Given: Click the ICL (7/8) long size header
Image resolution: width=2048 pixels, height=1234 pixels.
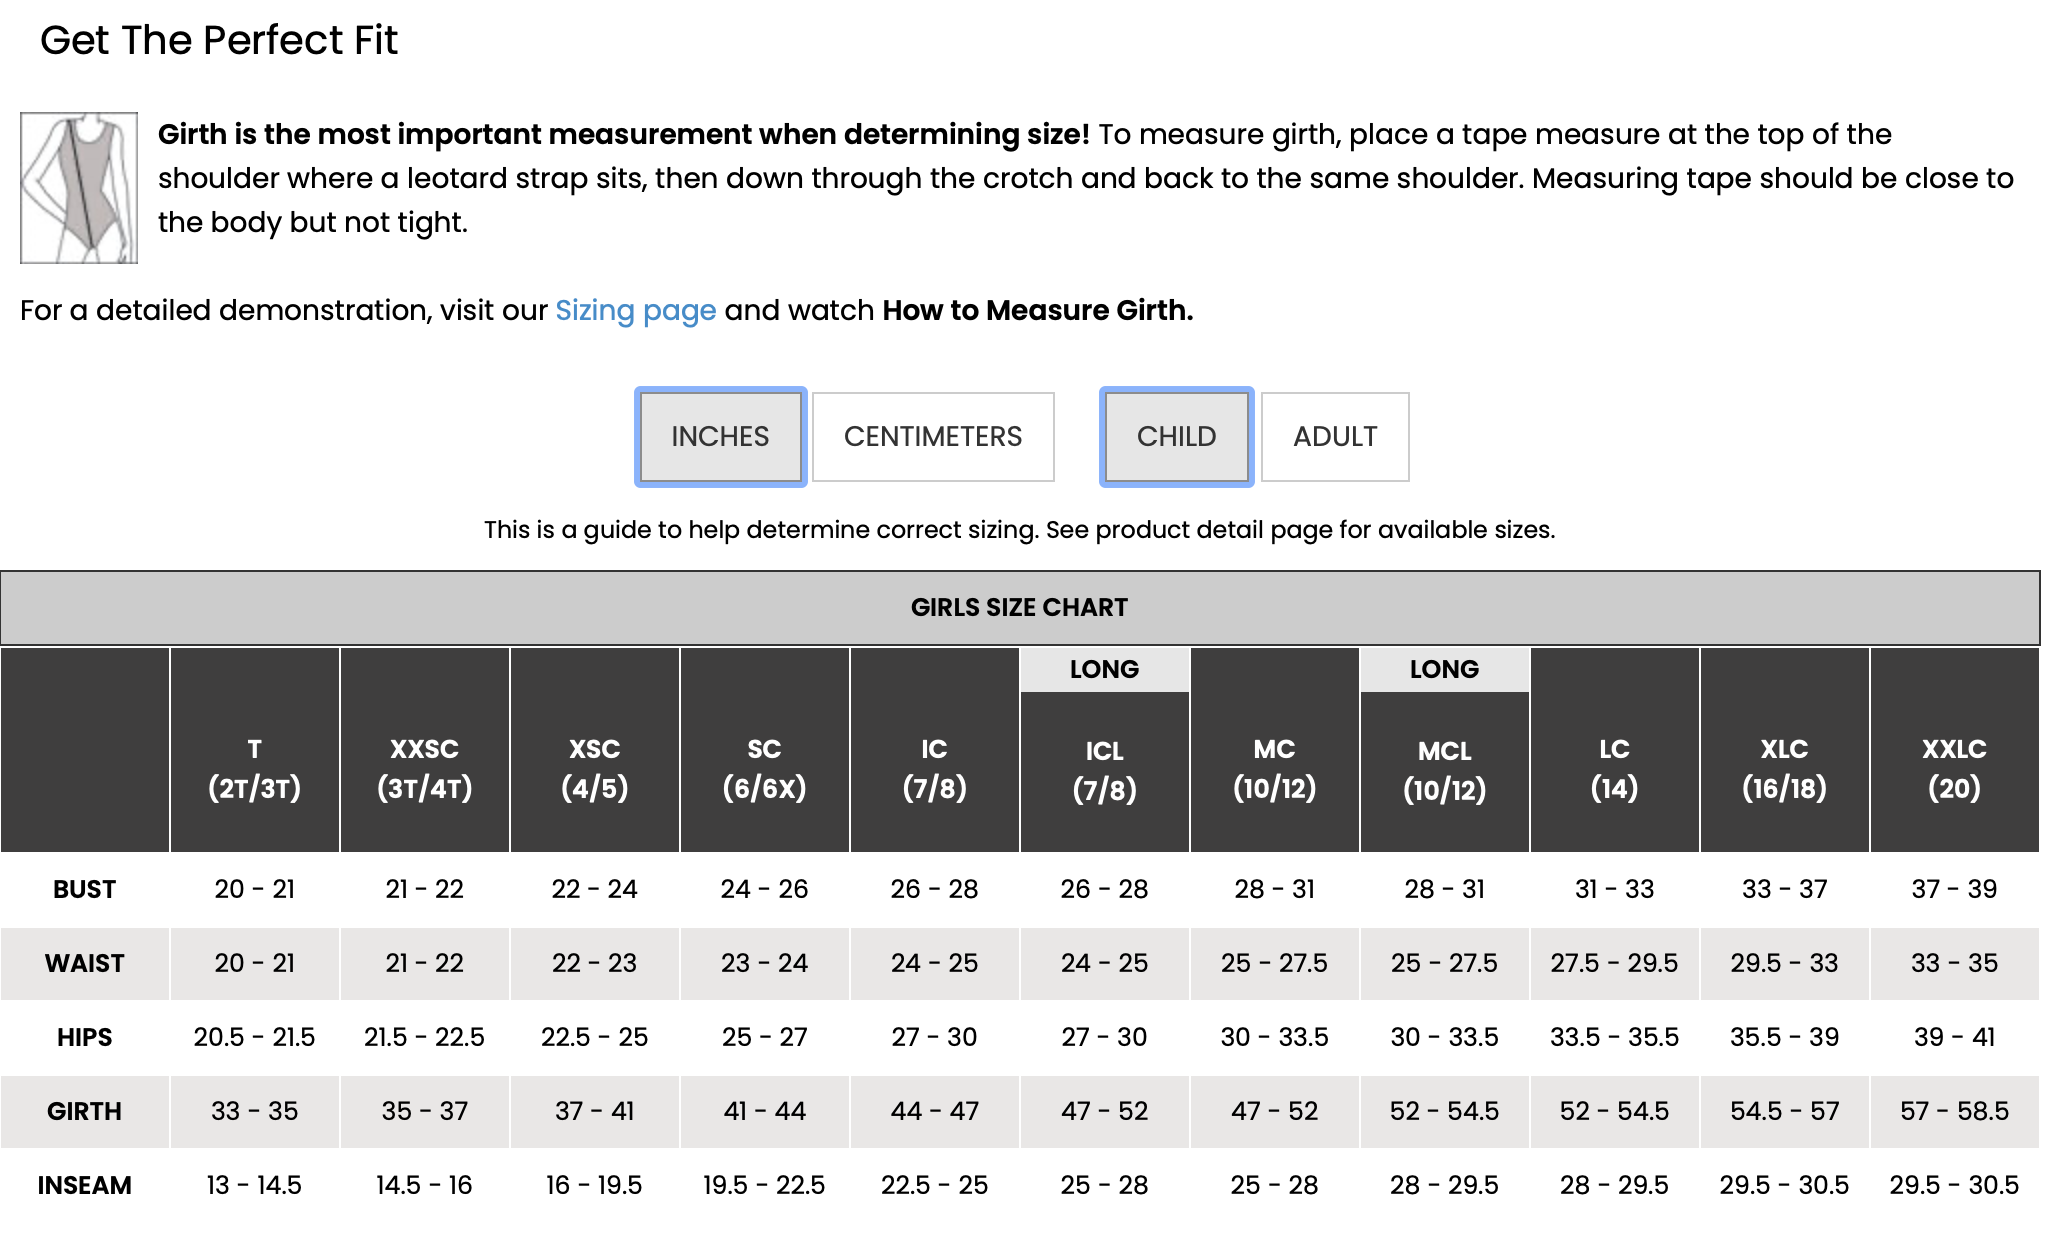Looking at the screenshot, I should pos(1105,771).
